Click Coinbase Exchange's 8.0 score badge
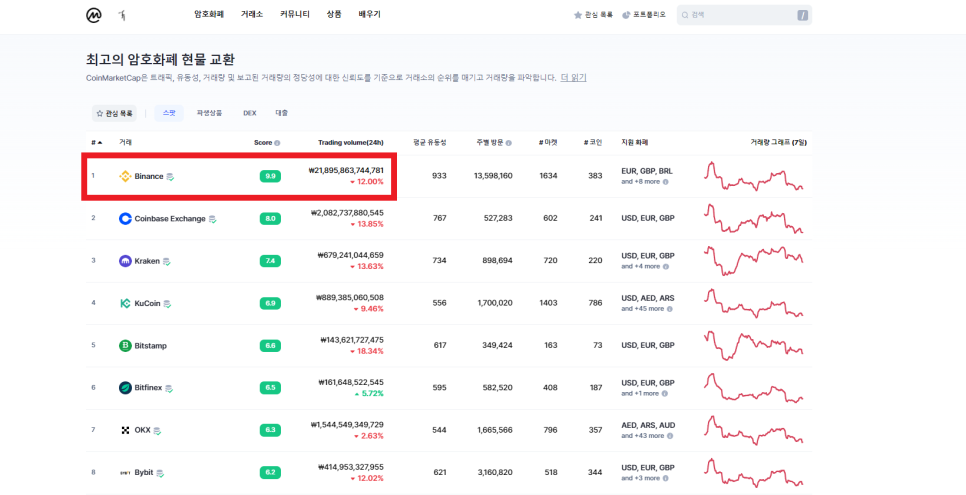Viewport: 966px width, 495px height. [x=270, y=218]
